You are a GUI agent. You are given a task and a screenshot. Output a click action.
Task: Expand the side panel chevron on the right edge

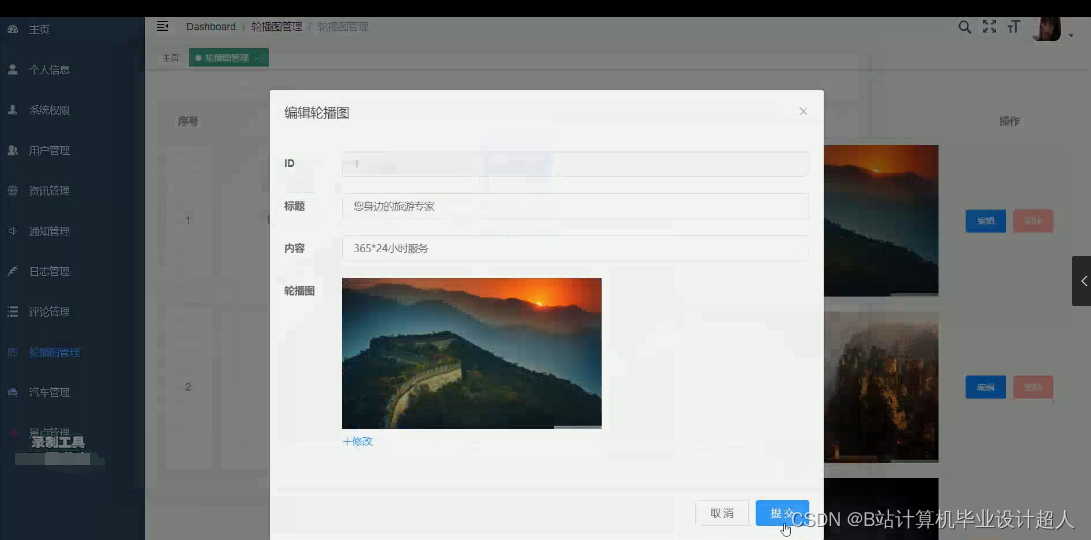click(1081, 280)
